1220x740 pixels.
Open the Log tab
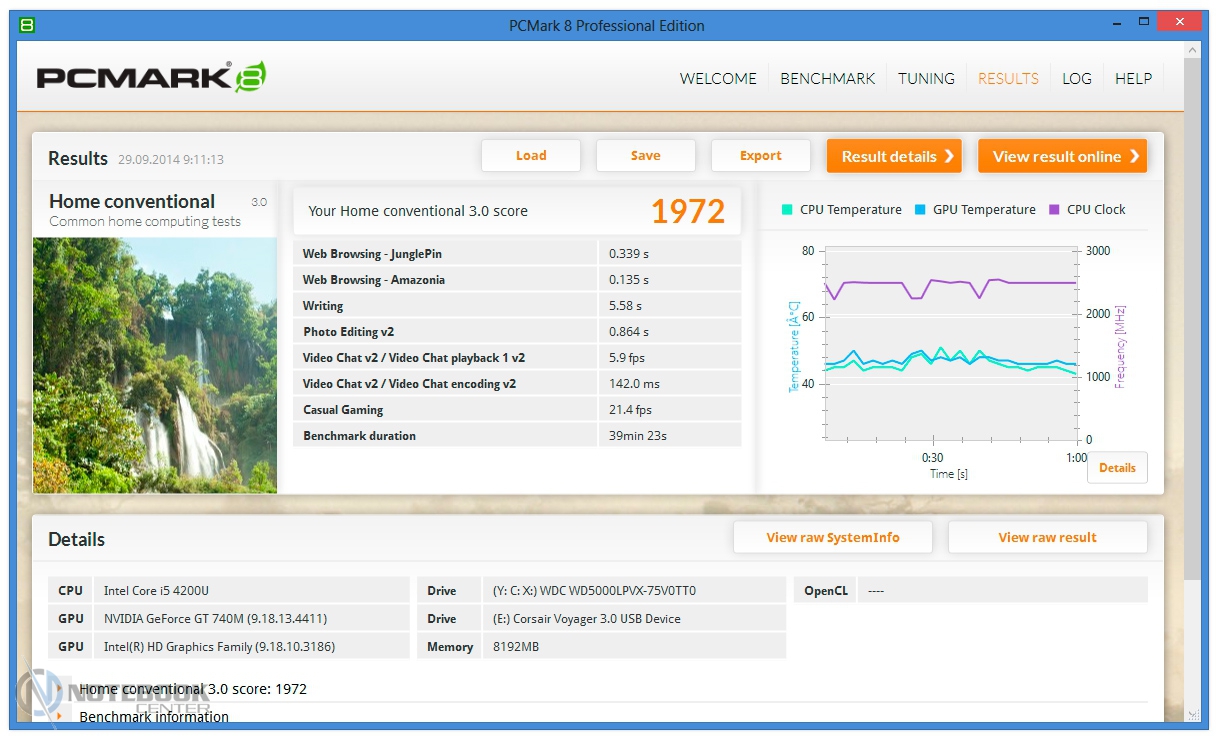(x=1077, y=78)
